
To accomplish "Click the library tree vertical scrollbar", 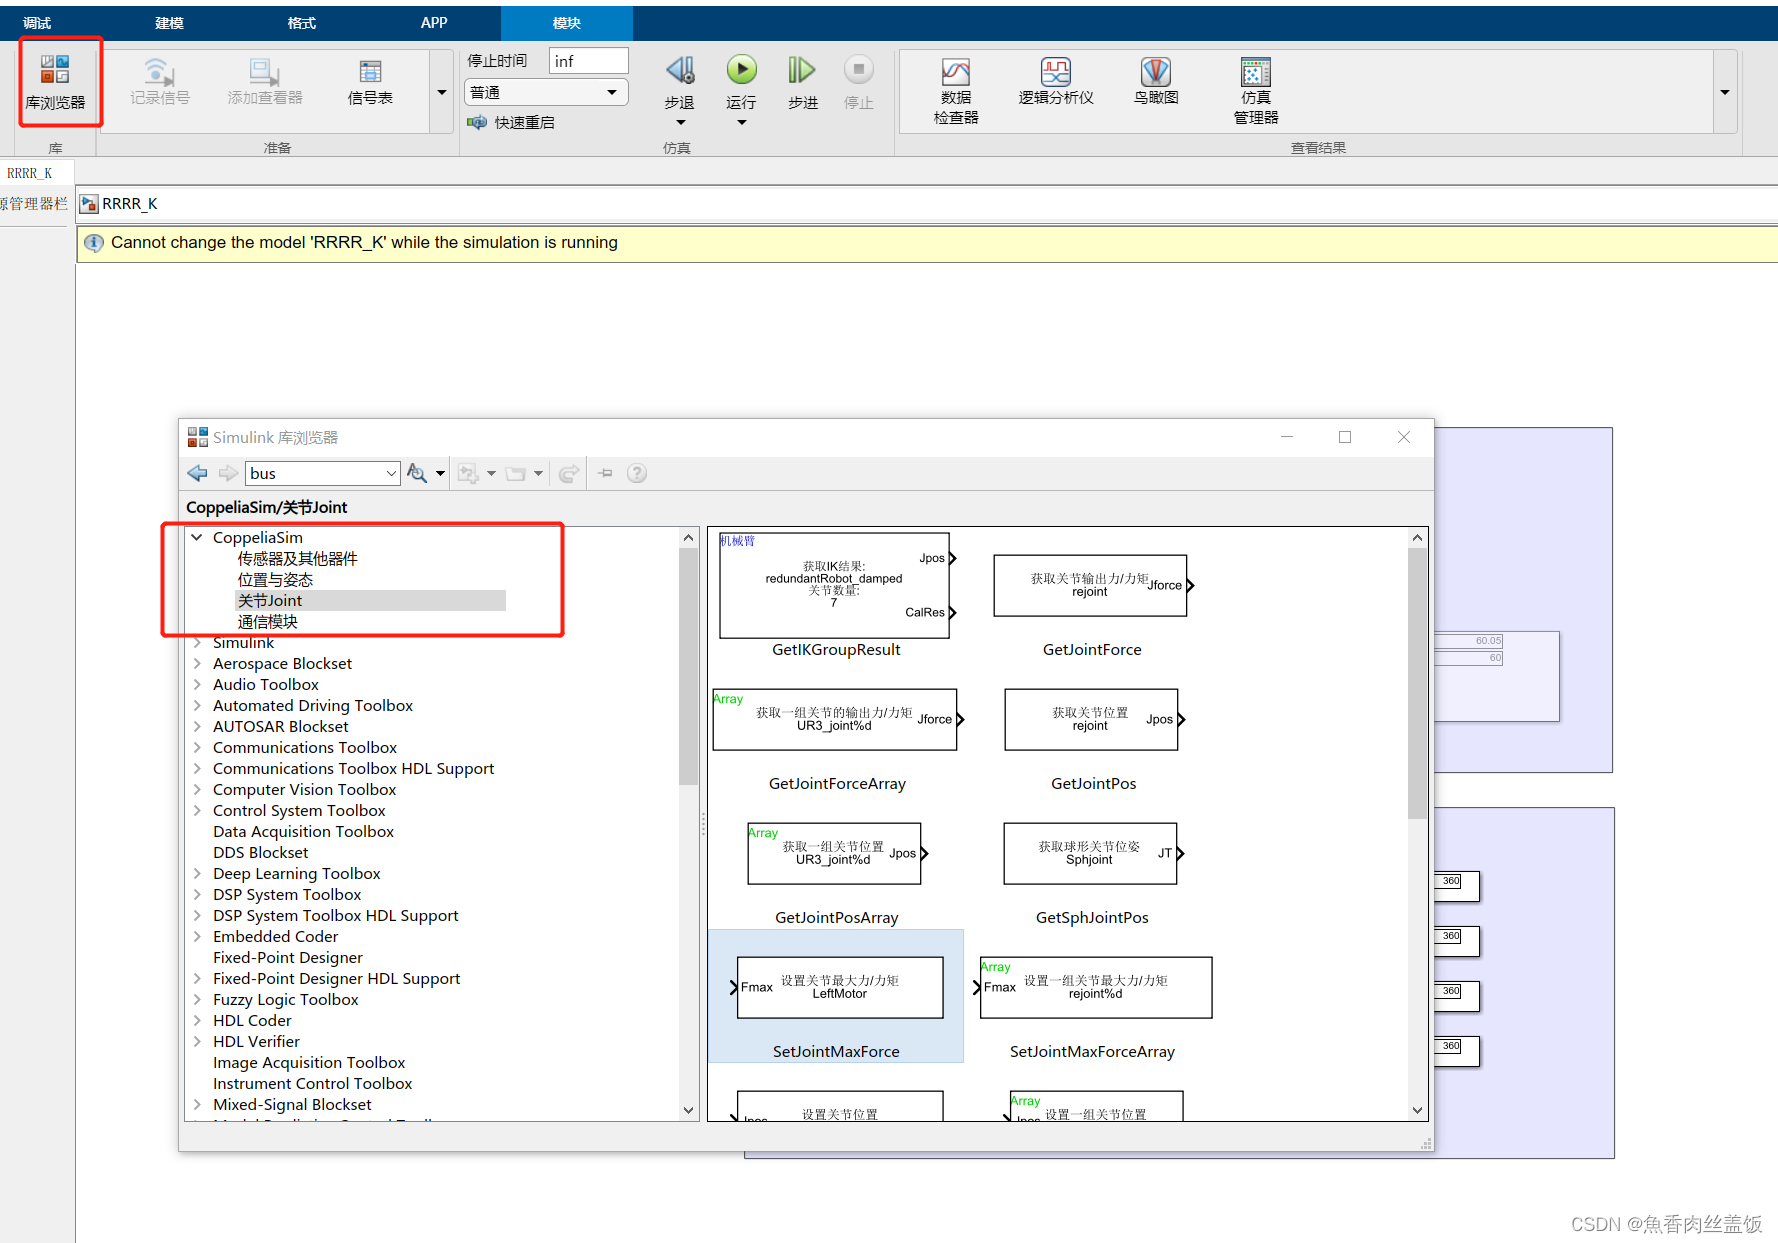I will tap(688, 667).
